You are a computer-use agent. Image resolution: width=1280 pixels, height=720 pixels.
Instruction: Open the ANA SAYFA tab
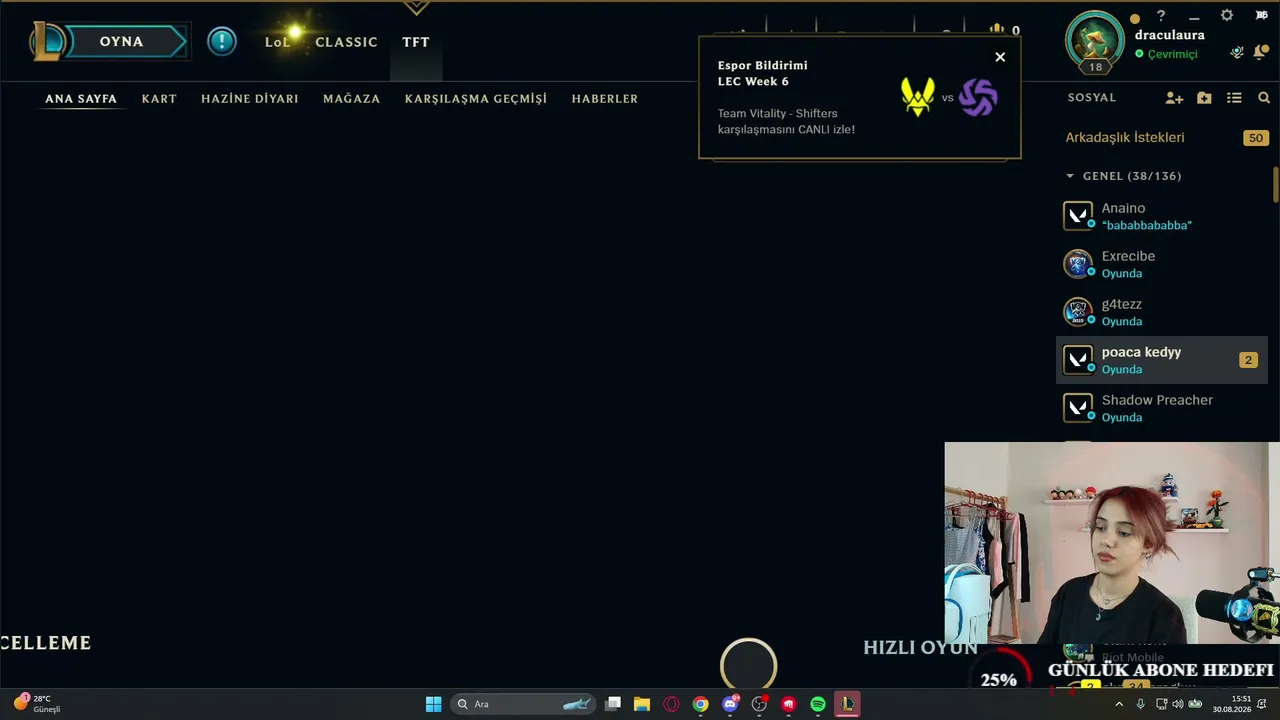(81, 99)
